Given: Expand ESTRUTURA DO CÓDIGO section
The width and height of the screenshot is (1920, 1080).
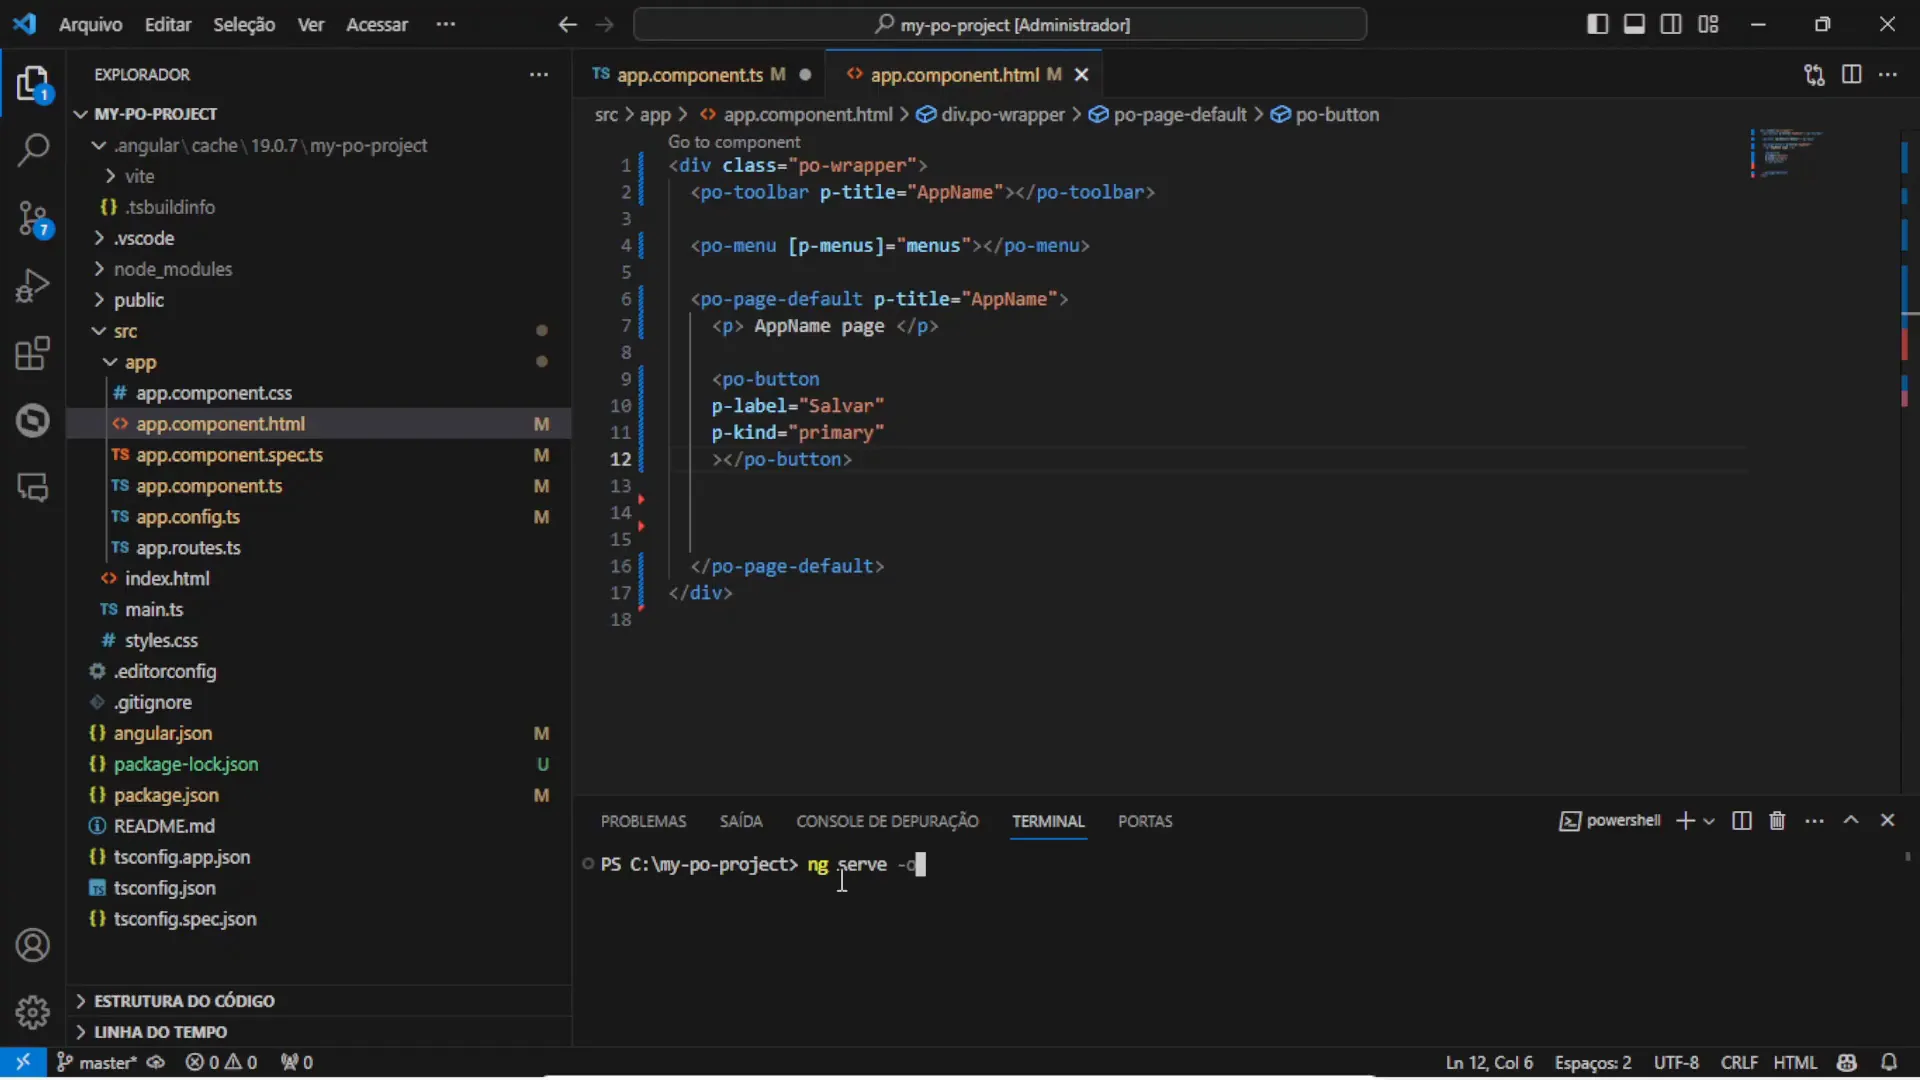Looking at the screenshot, I should 184,1001.
